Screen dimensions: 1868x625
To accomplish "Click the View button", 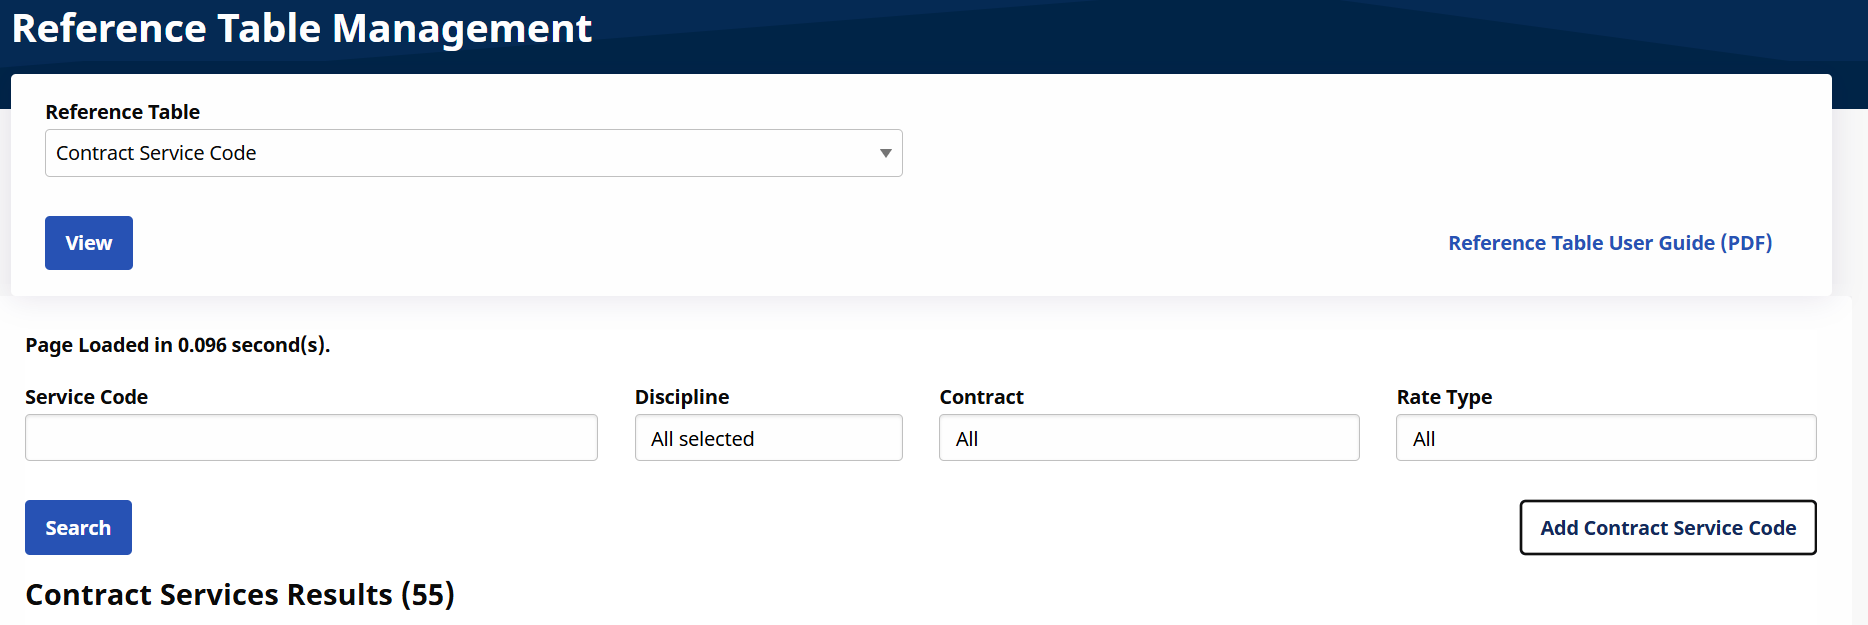I will (x=89, y=243).
